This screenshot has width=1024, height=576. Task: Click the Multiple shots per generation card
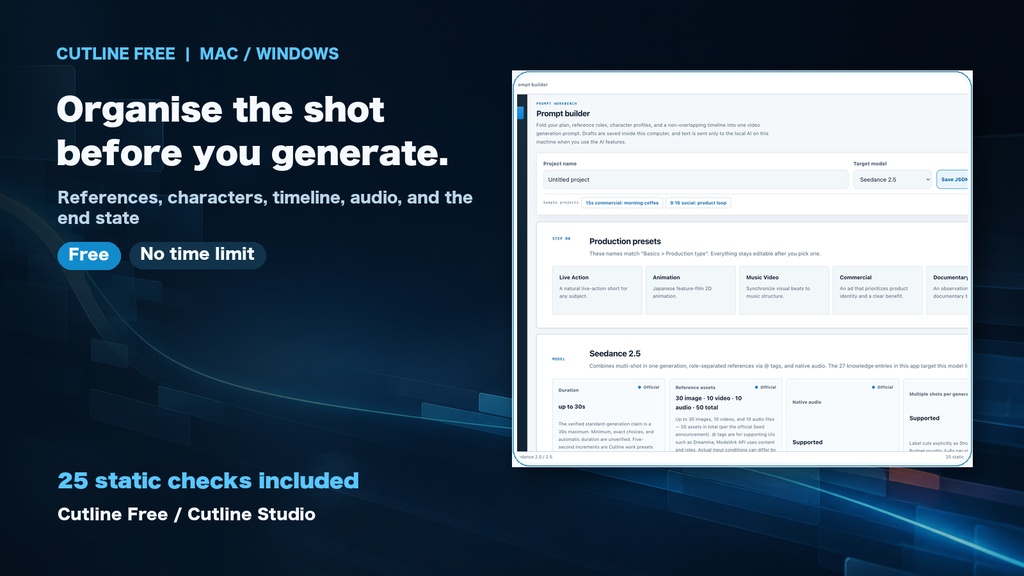936,415
